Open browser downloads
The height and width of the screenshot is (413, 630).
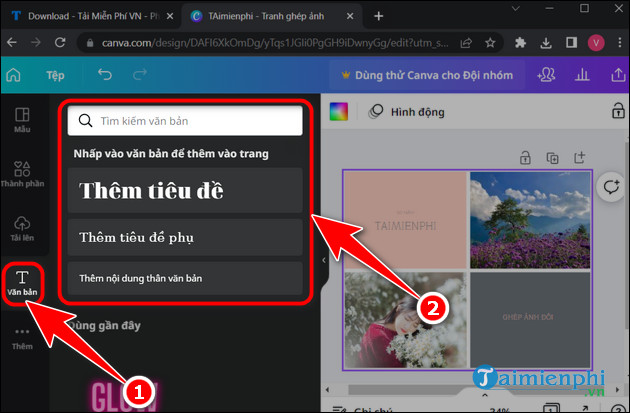coord(546,43)
